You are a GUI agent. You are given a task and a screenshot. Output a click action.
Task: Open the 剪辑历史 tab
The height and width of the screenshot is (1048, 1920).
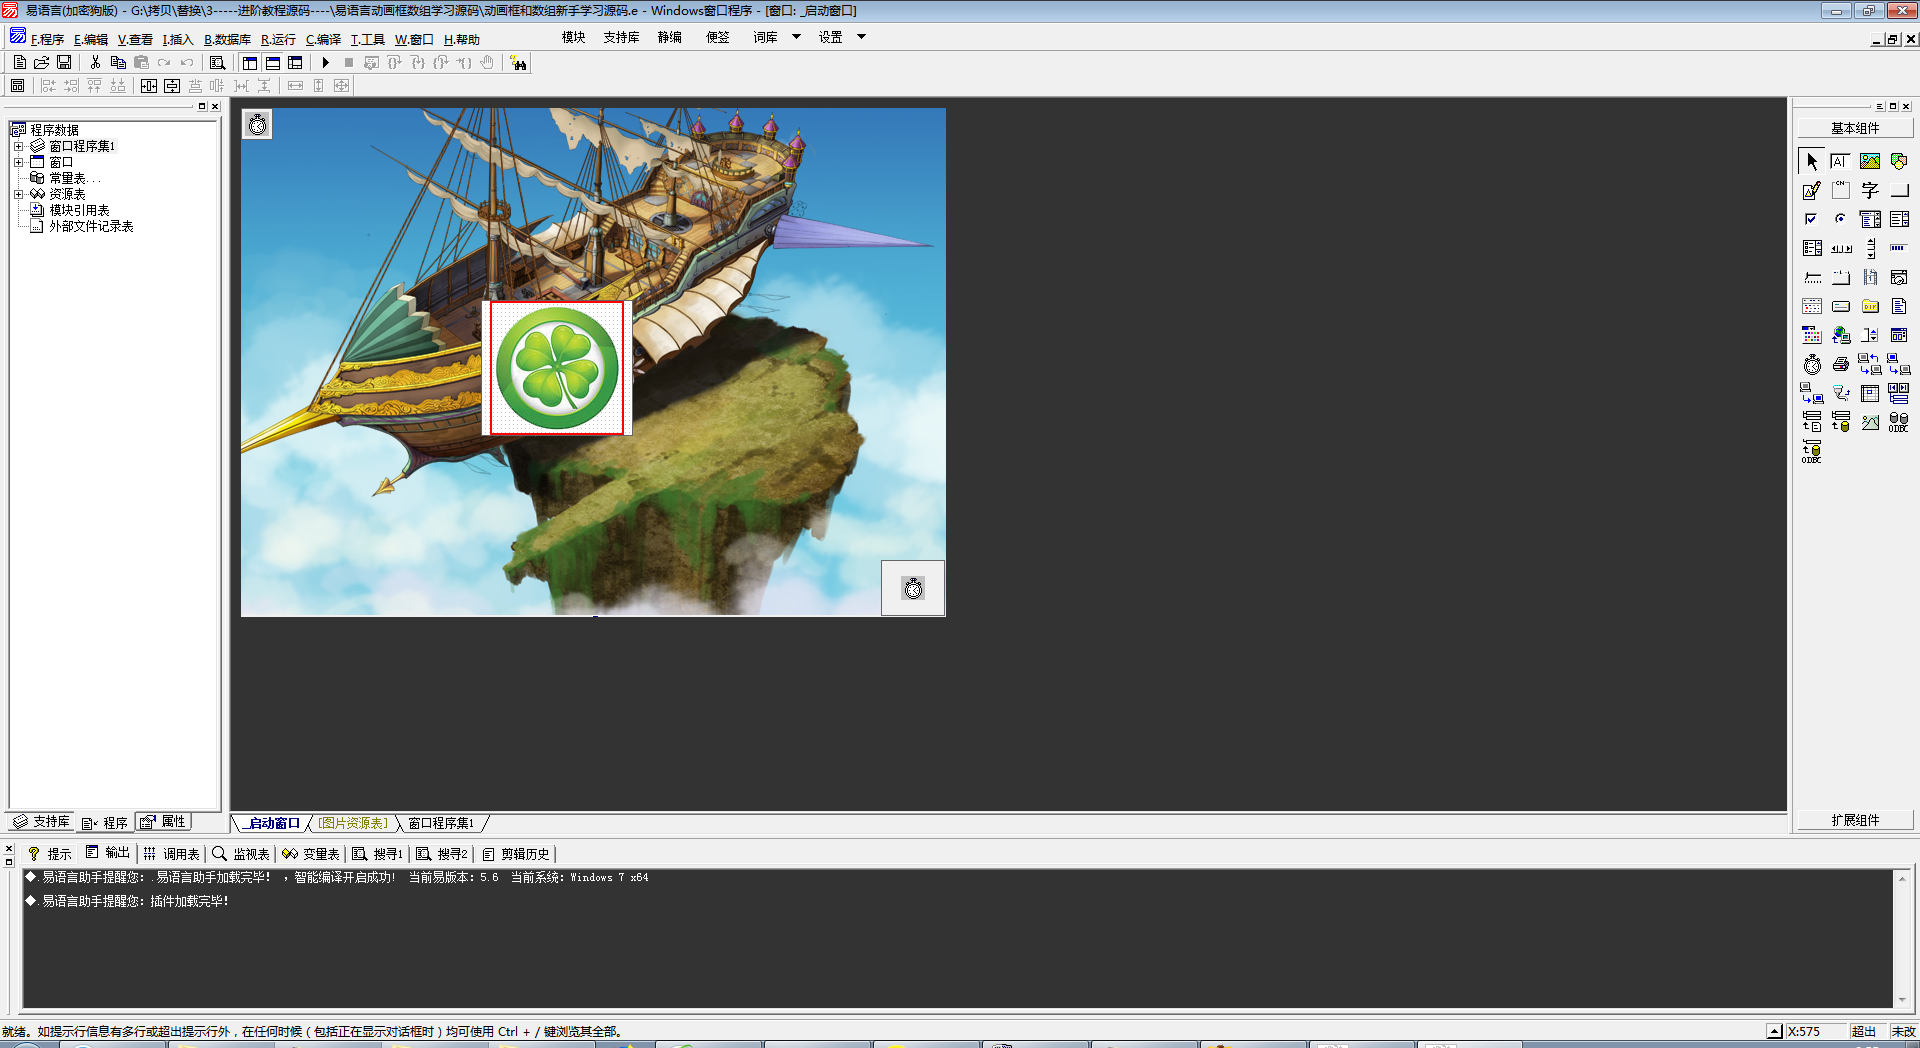point(516,854)
